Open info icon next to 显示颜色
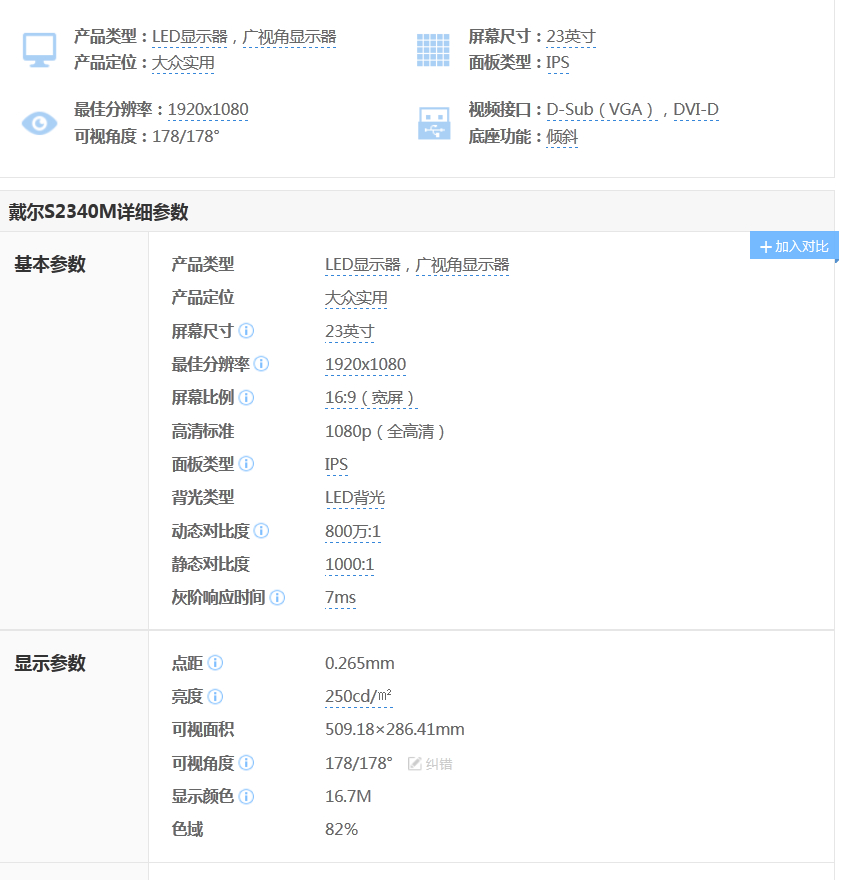 246,796
